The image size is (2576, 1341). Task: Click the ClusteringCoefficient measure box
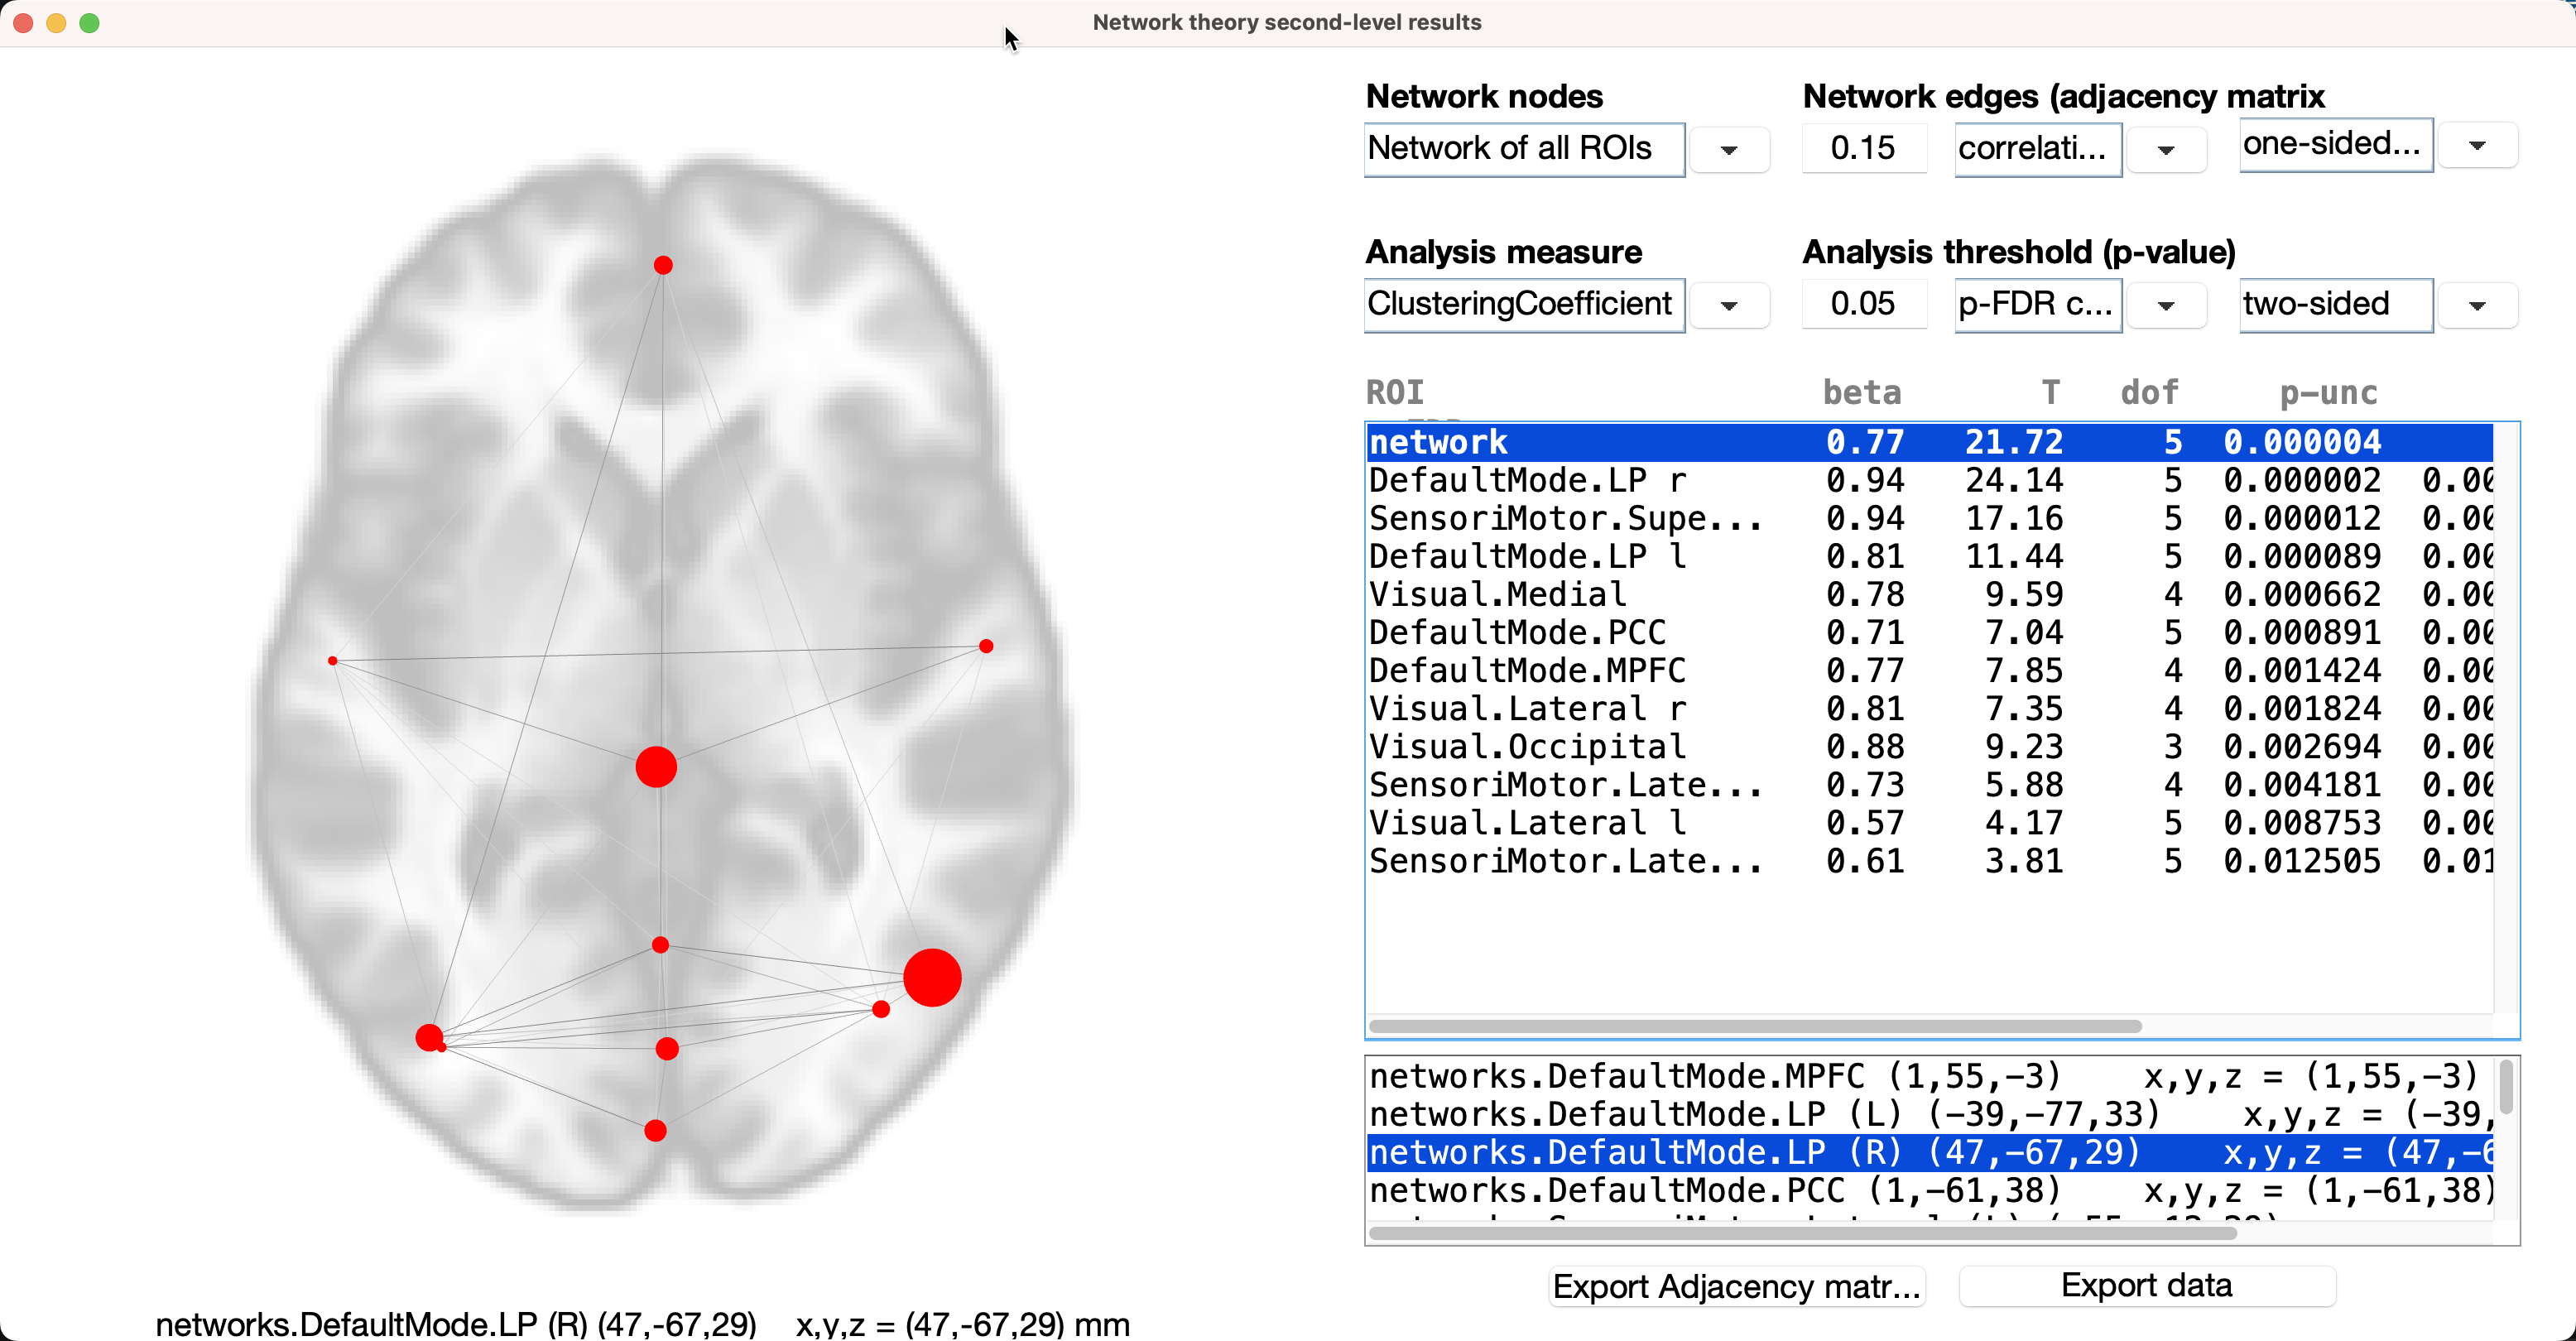[x=1524, y=305]
